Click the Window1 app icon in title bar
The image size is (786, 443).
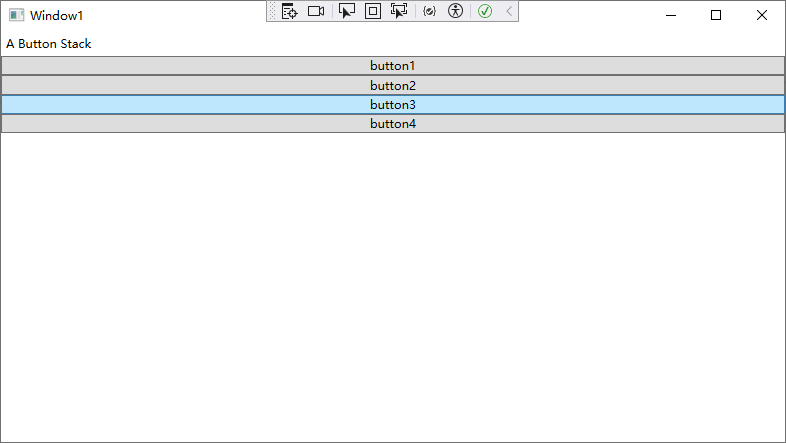point(16,15)
